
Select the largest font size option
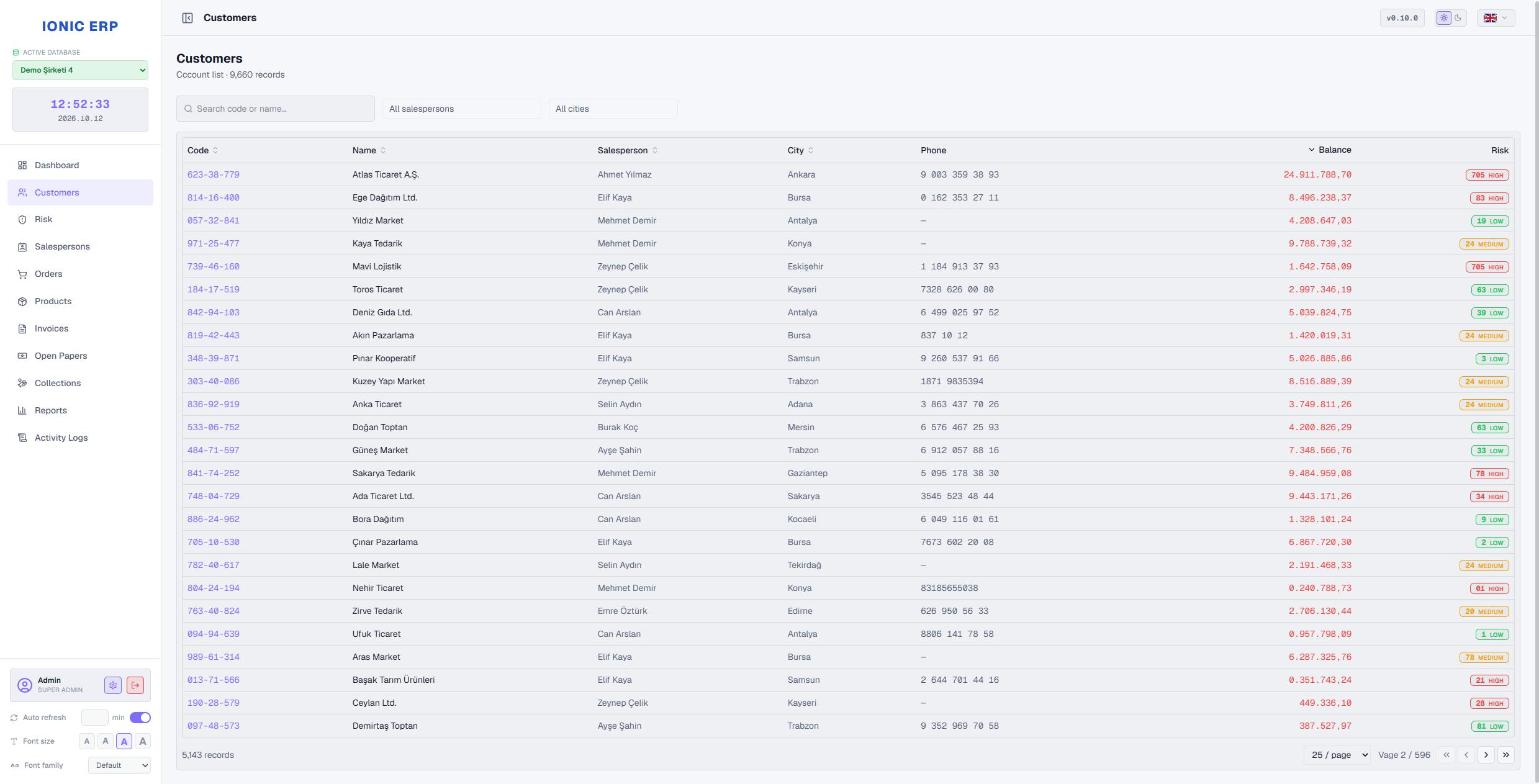pyautogui.click(x=143, y=741)
